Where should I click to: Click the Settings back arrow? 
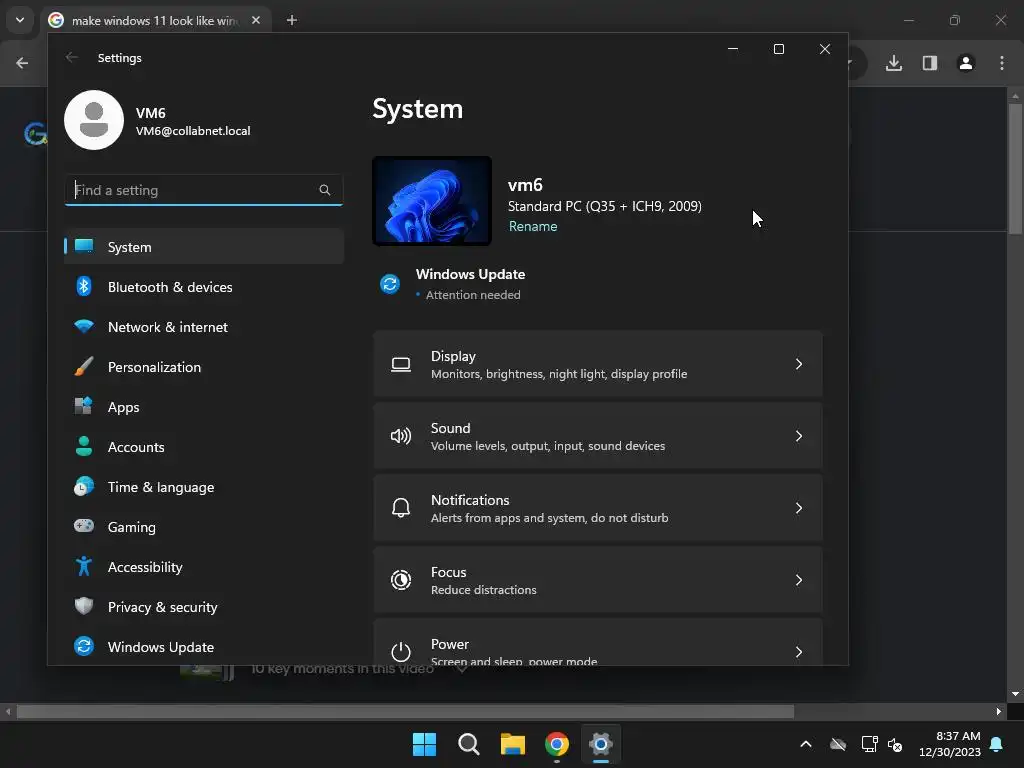pos(72,57)
